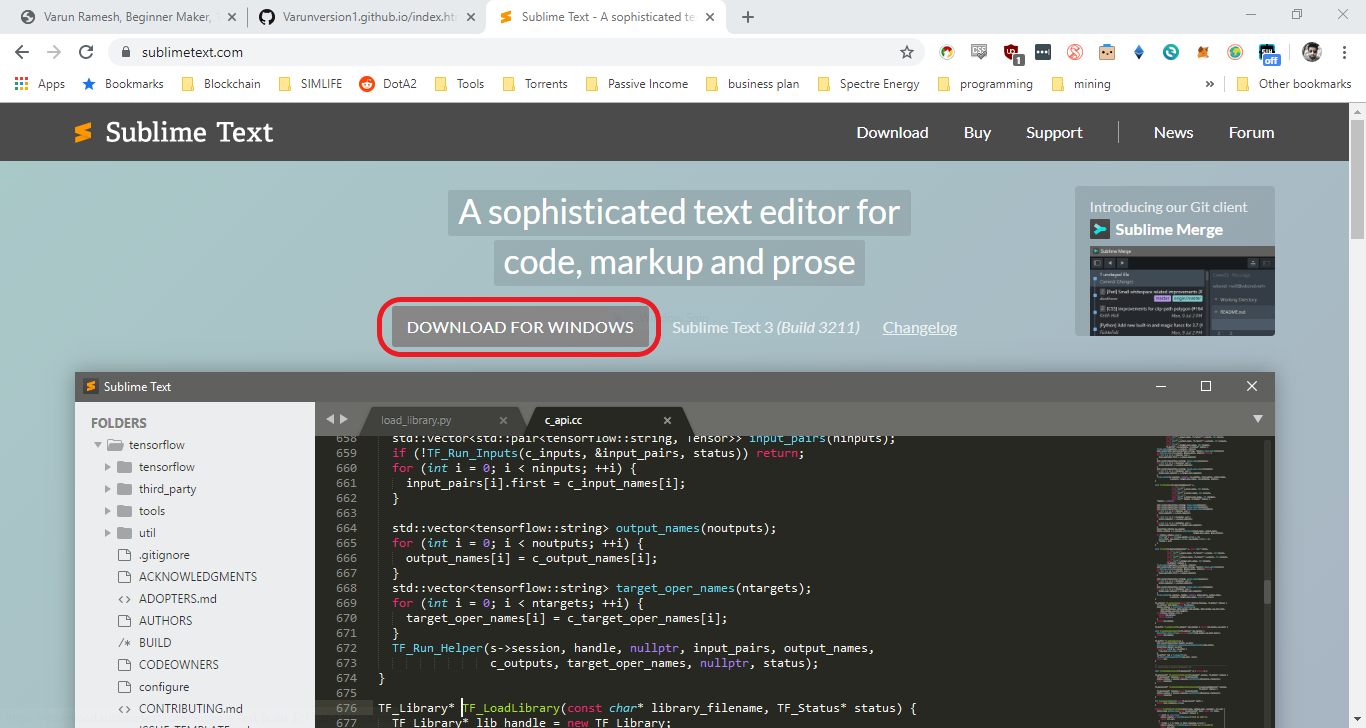
Task: Open the ACKNOWLEDGMENTS file
Action: pos(187,577)
